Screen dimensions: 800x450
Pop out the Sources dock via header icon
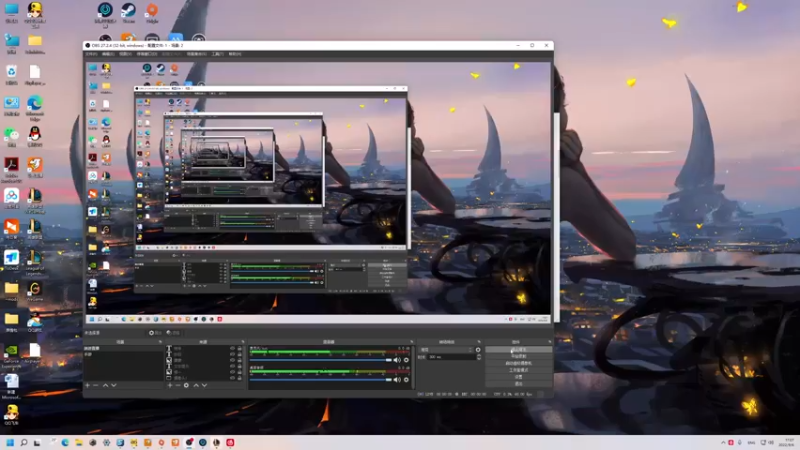pyautogui.click(x=243, y=342)
